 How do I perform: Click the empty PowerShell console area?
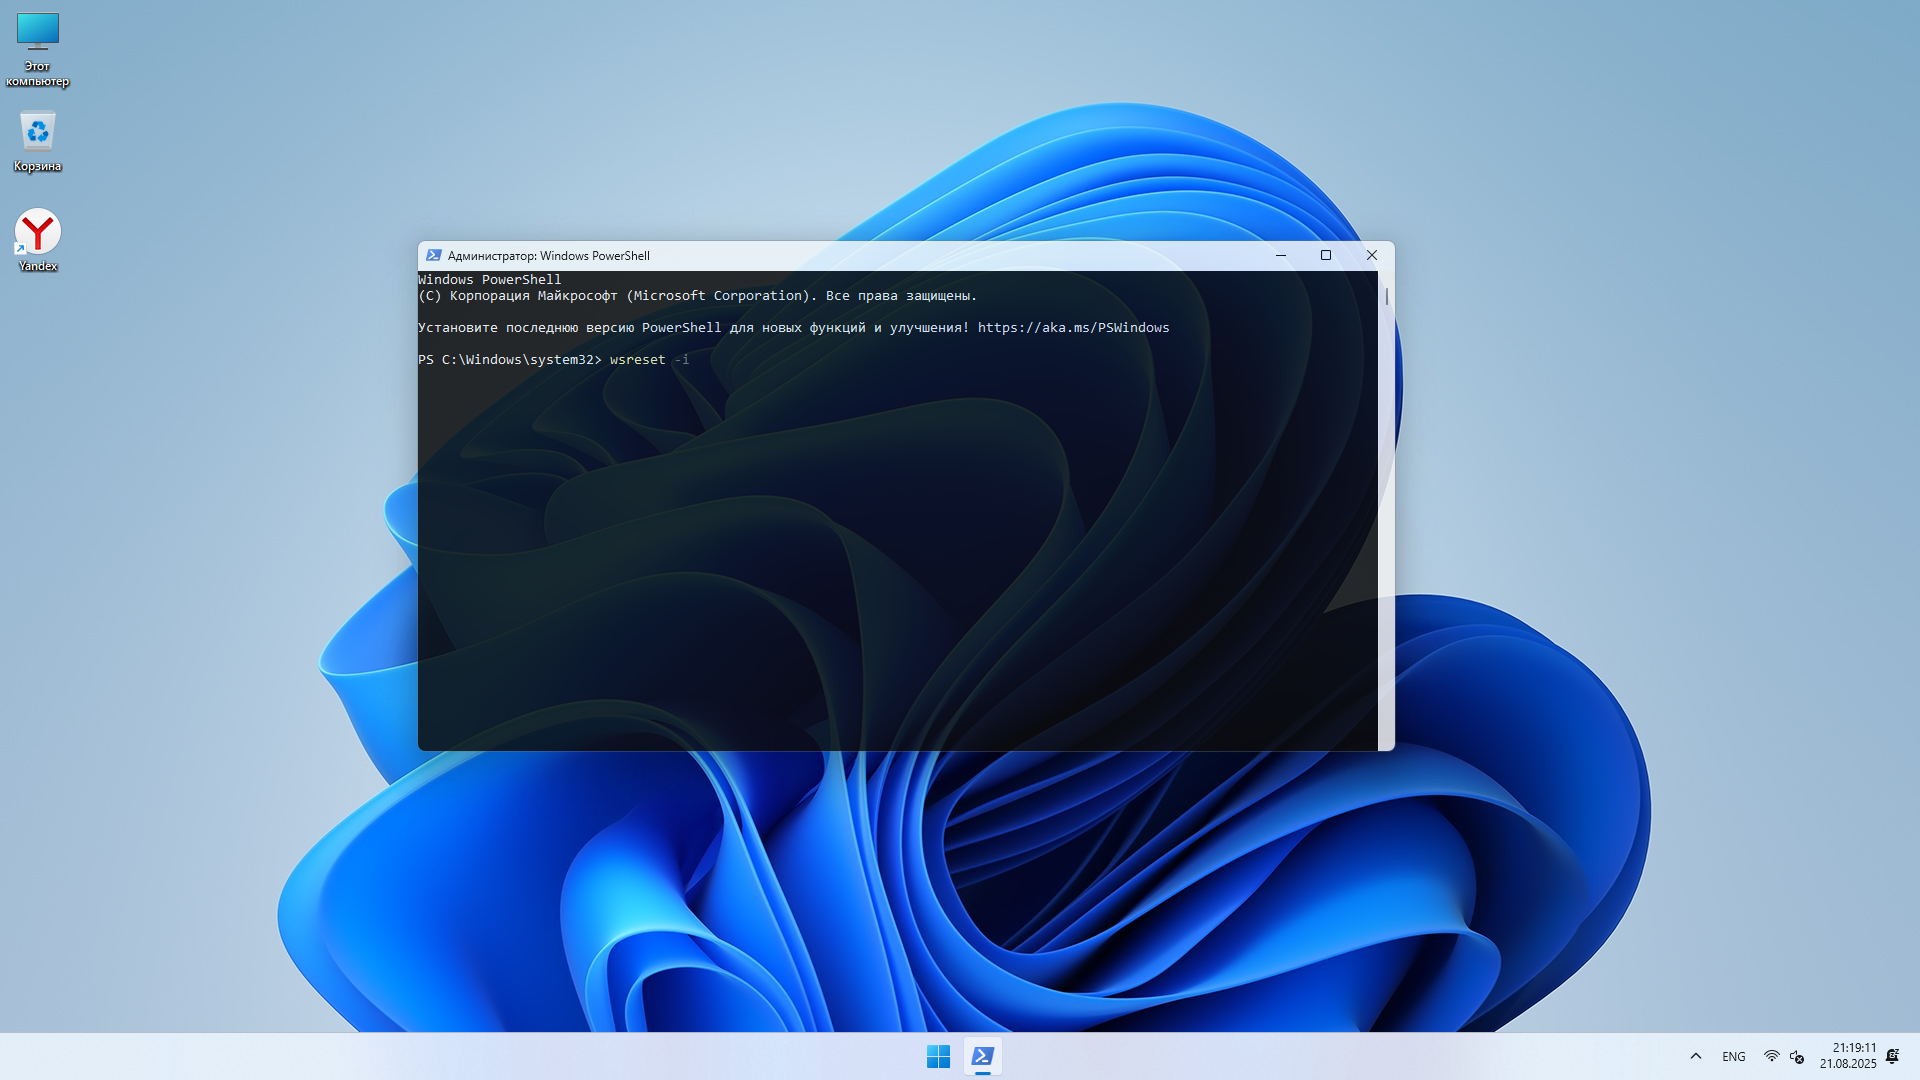click(897, 560)
